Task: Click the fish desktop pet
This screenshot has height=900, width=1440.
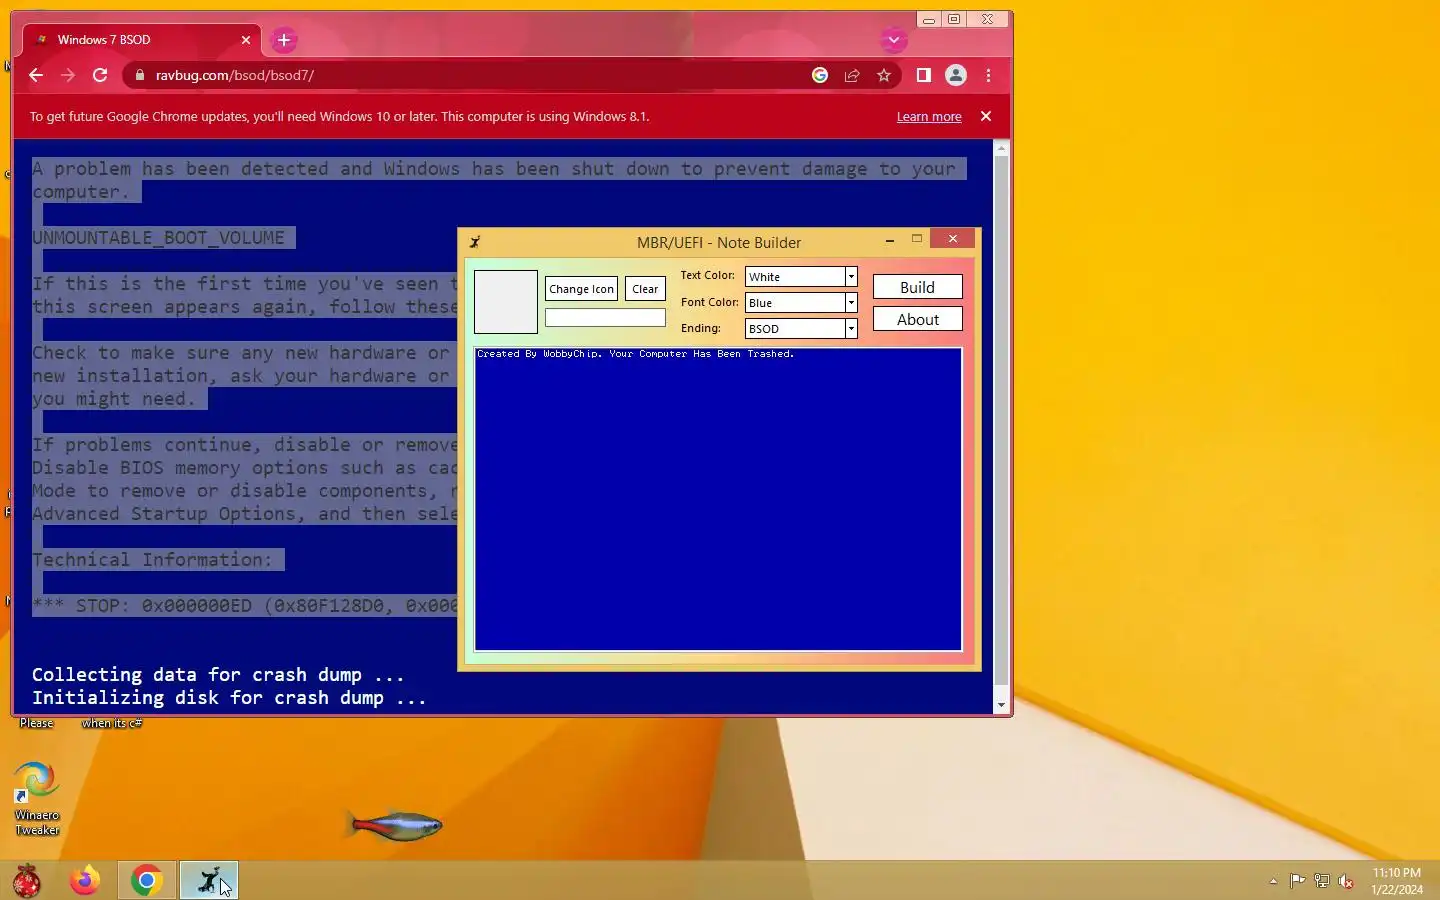Action: click(396, 825)
